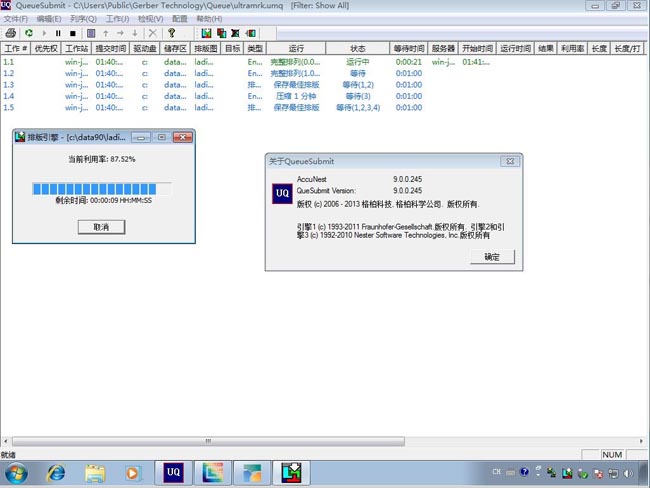The width and height of the screenshot is (650, 488).
Task: Click the colorful nesting app taskbar icon
Action: coord(213,473)
